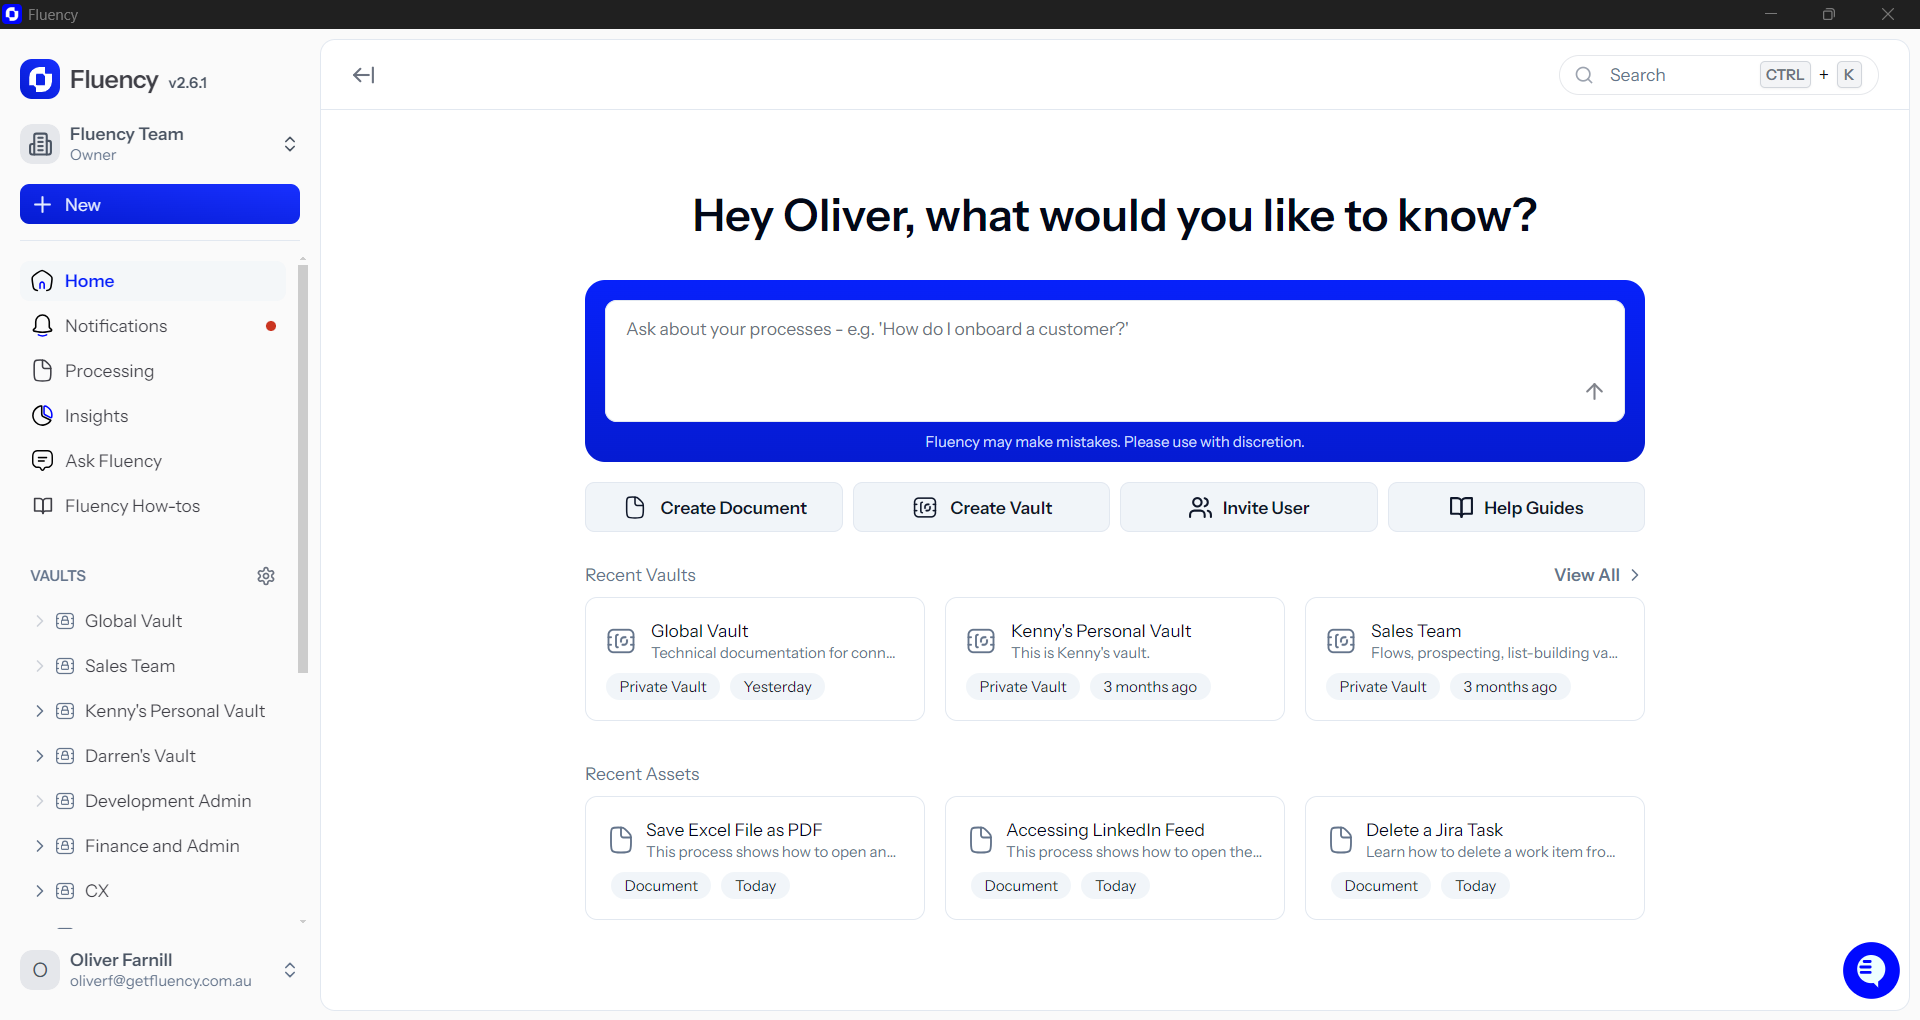1920x1020 pixels.
Task: Click Create Document
Action: pos(714,507)
